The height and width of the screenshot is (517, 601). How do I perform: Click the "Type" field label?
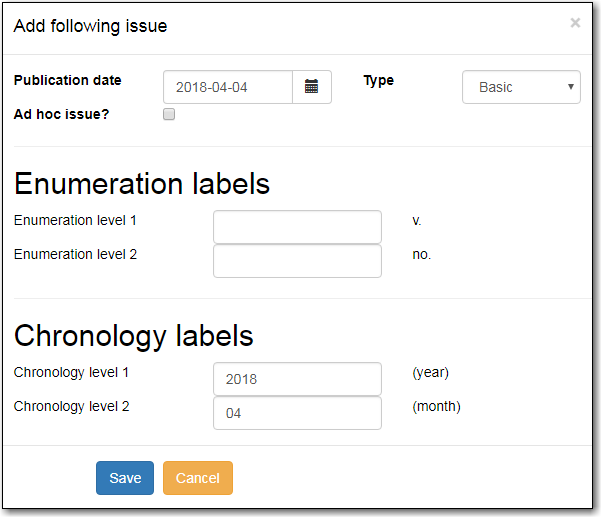378,80
